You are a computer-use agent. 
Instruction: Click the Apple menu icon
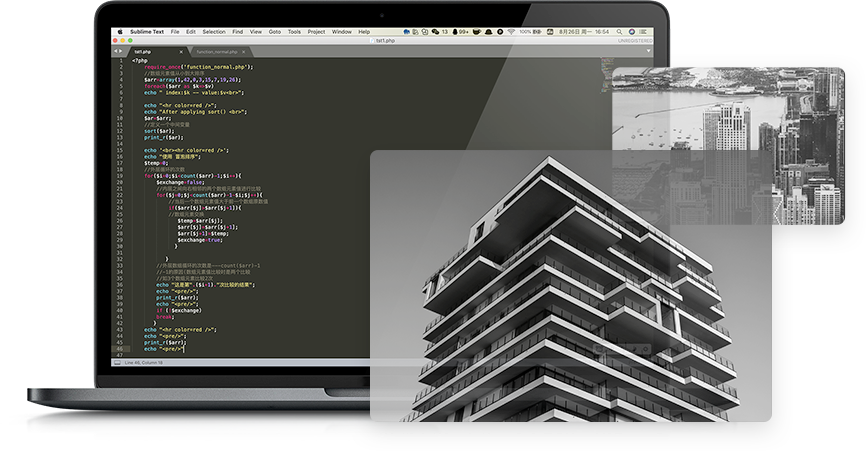[x=119, y=32]
